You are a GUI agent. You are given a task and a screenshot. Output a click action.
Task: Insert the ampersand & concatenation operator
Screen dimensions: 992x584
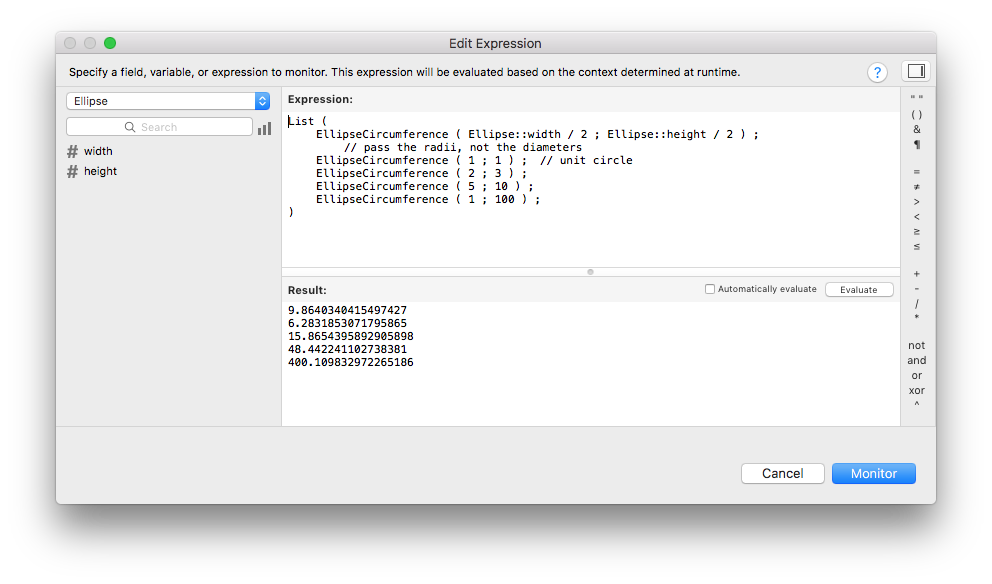(917, 129)
